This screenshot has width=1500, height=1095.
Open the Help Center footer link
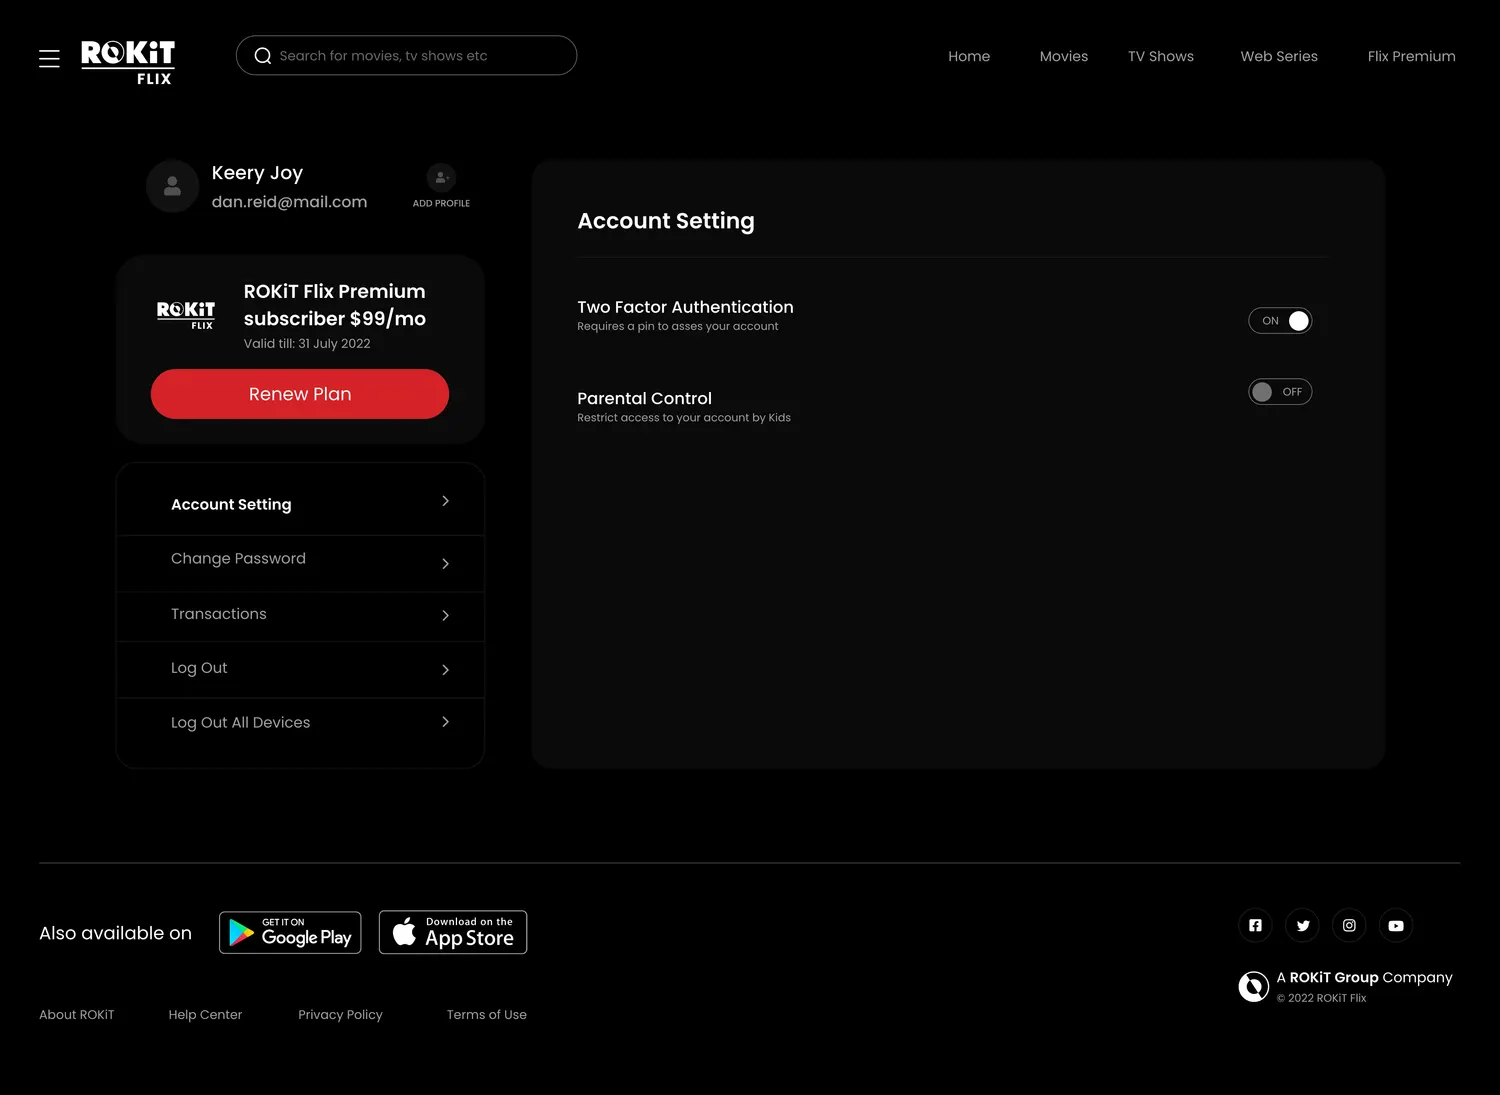[x=205, y=1015]
